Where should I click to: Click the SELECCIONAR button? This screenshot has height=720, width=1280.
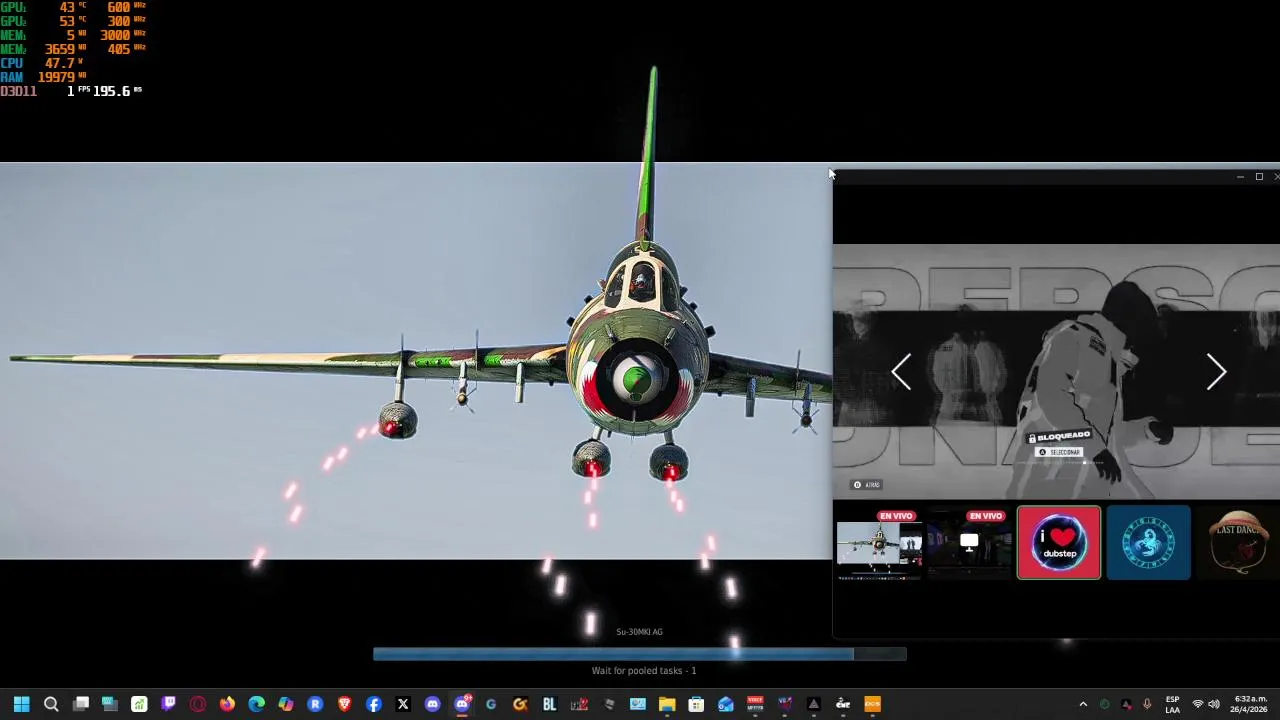[1060, 452]
